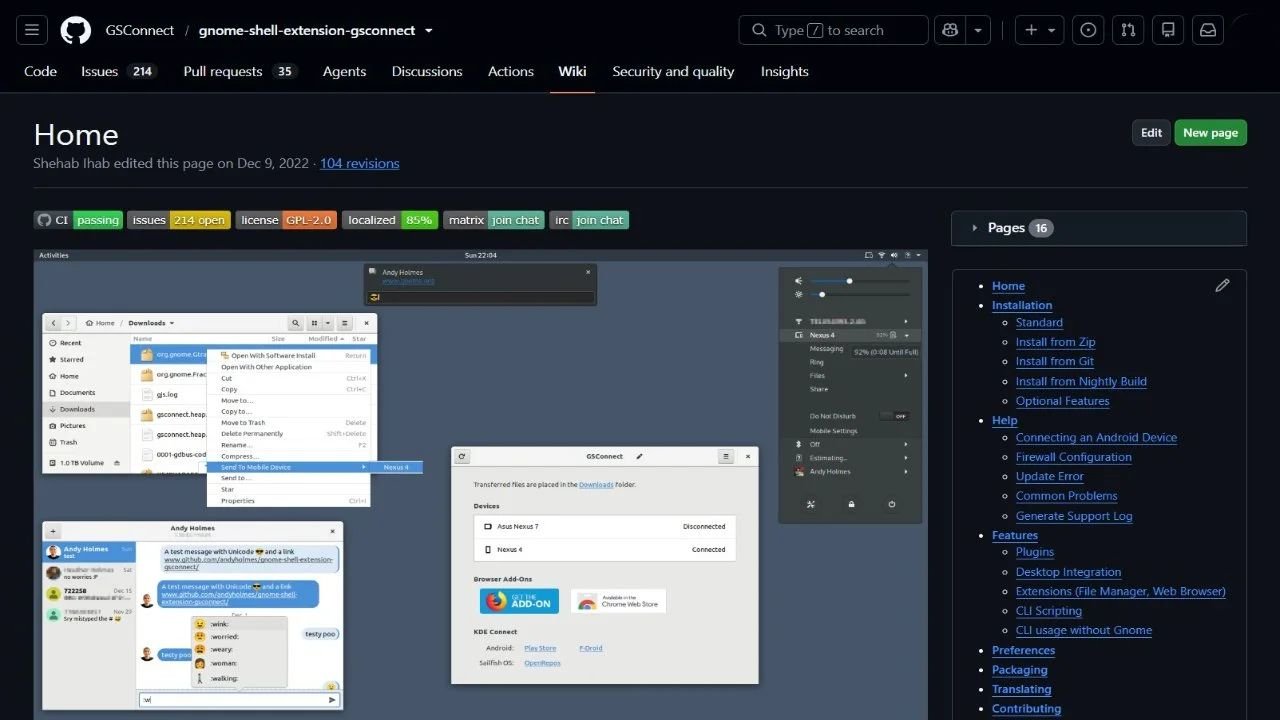Open the Copilot chat icon
This screenshot has width=1280, height=720.
948,30
